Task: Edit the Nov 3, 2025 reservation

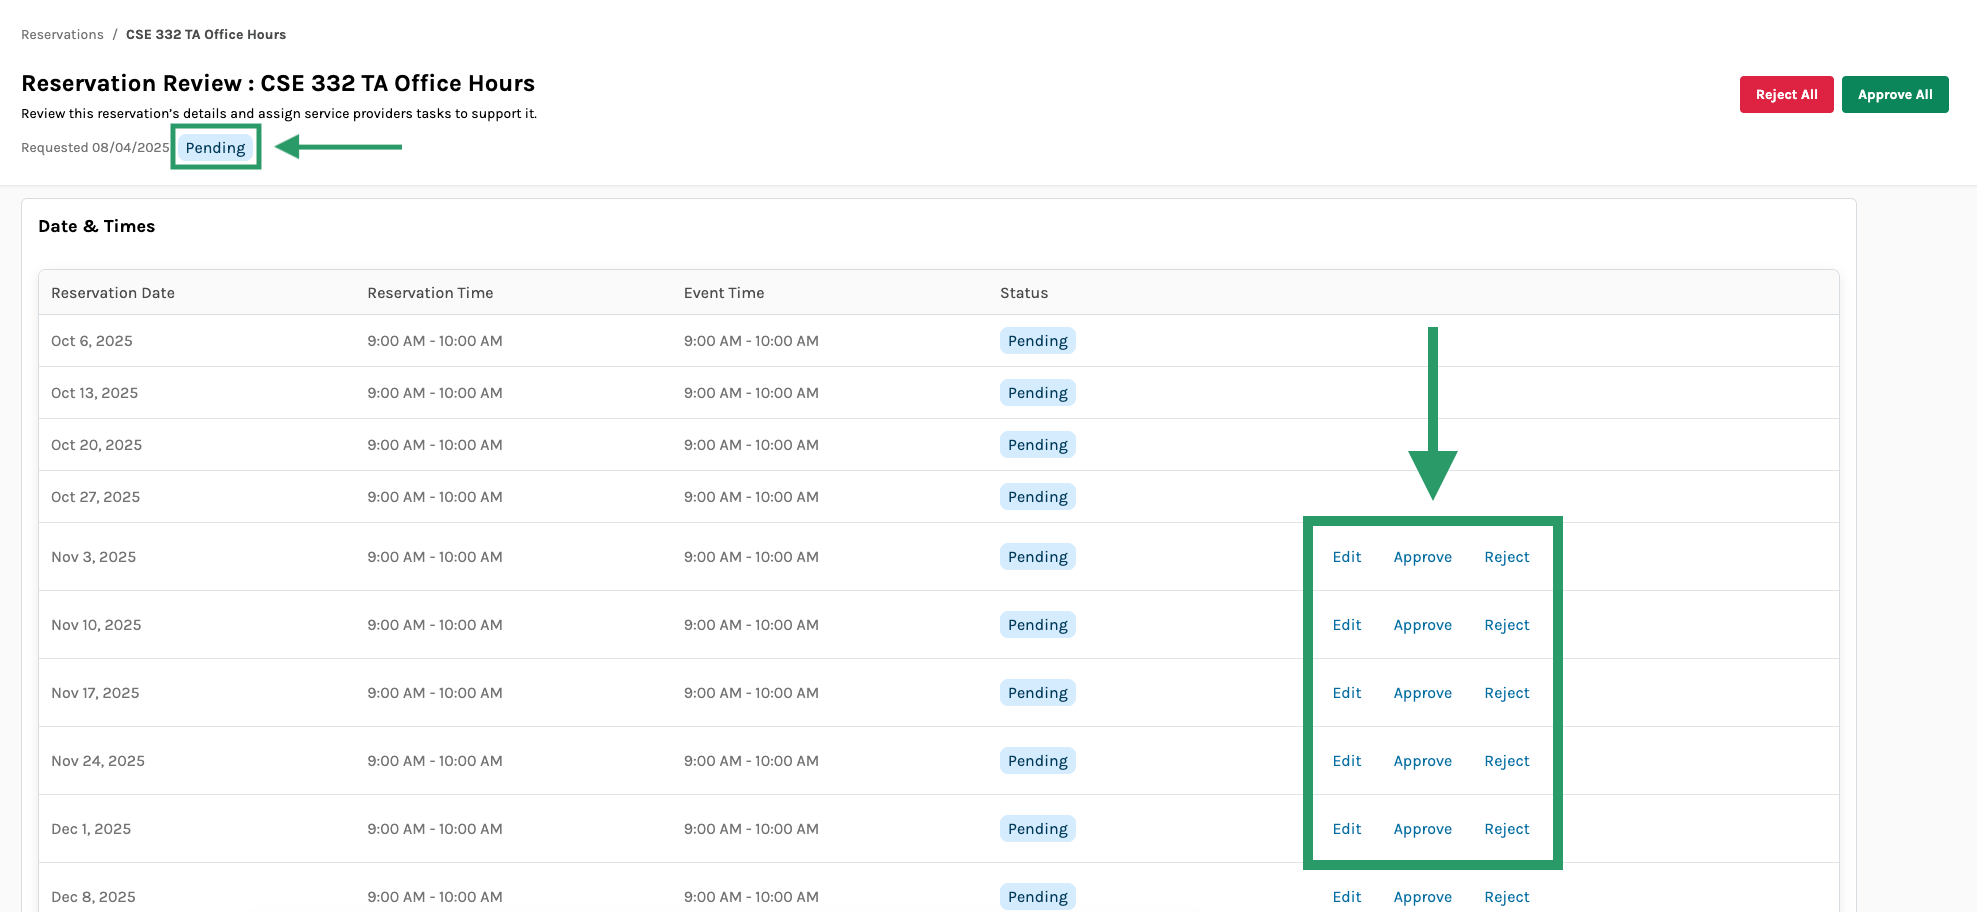Action: (1346, 557)
